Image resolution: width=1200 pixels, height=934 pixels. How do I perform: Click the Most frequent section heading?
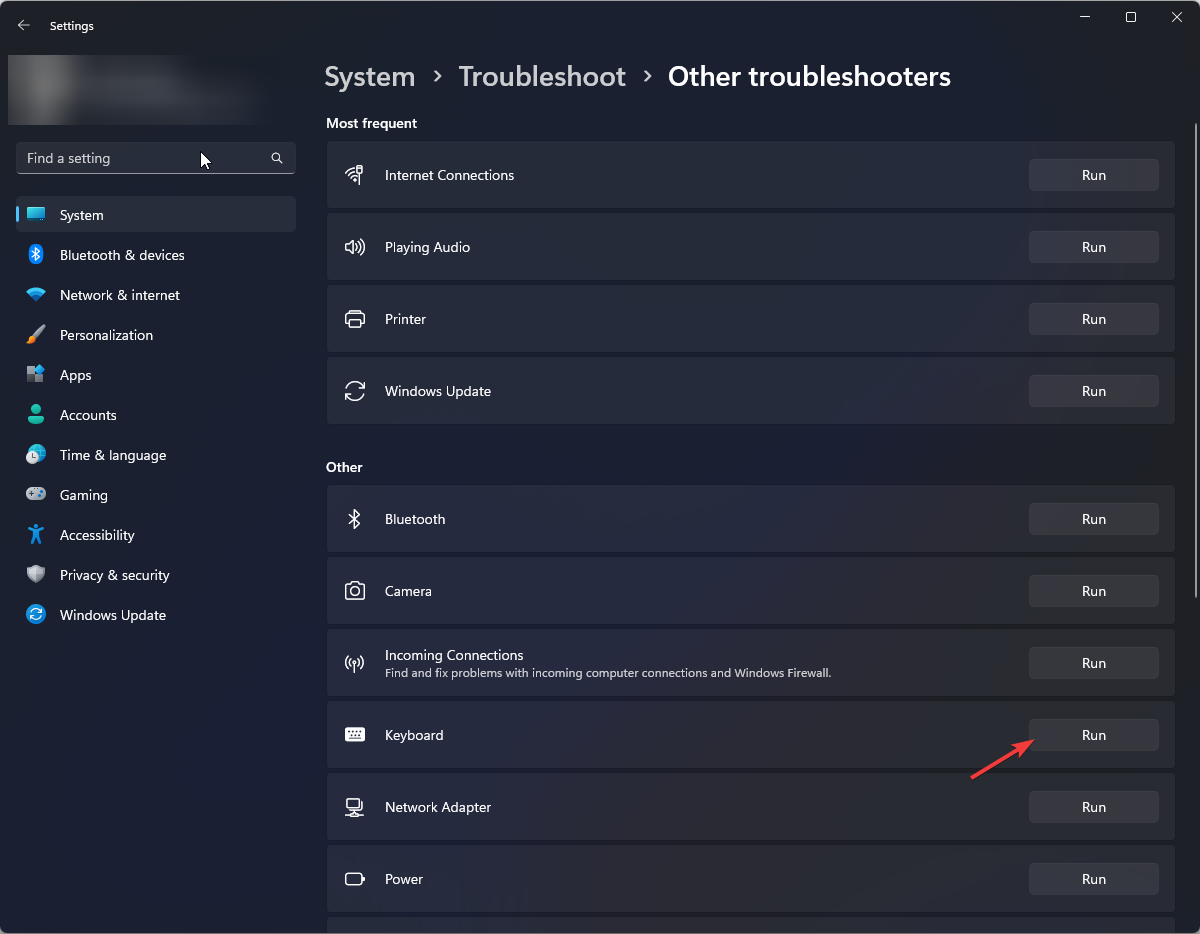(372, 123)
